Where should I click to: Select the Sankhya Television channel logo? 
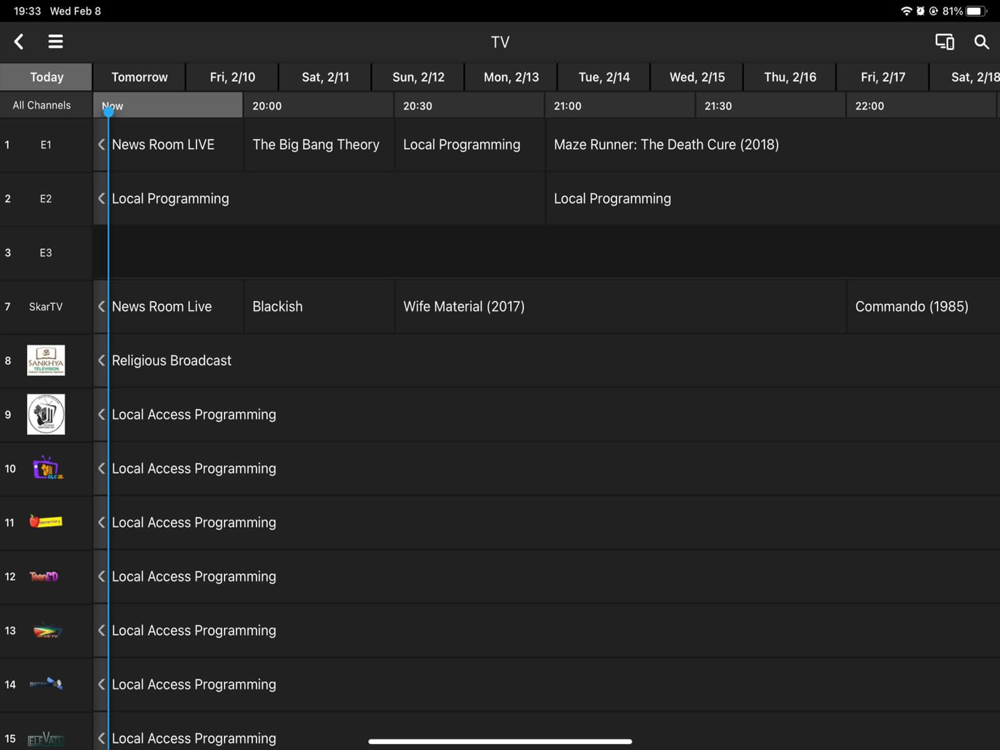(46, 360)
